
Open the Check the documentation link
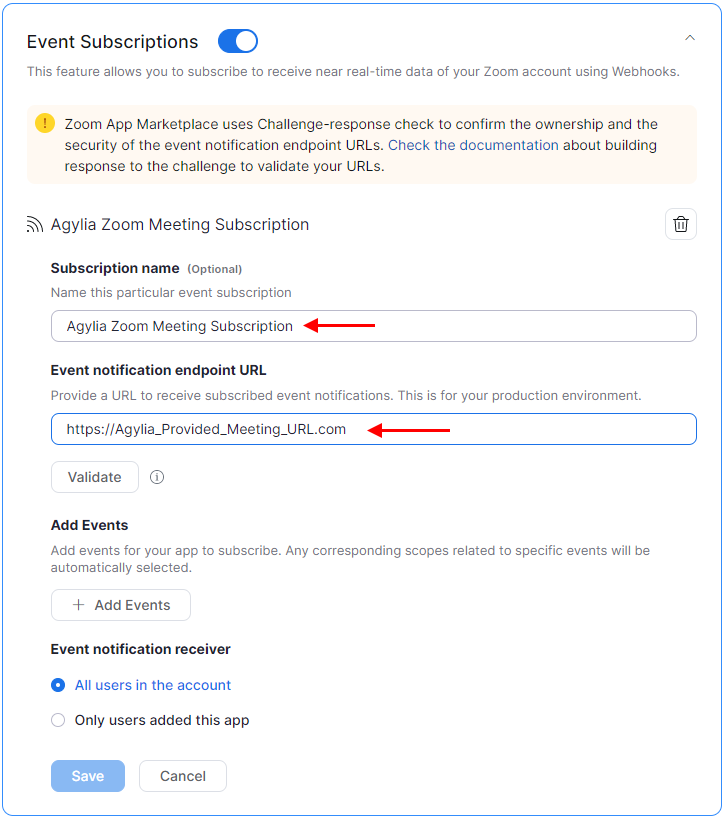[473, 145]
